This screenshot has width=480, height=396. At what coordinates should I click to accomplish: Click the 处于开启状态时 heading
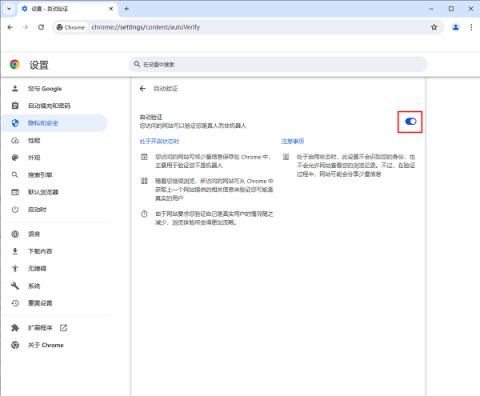(x=159, y=141)
